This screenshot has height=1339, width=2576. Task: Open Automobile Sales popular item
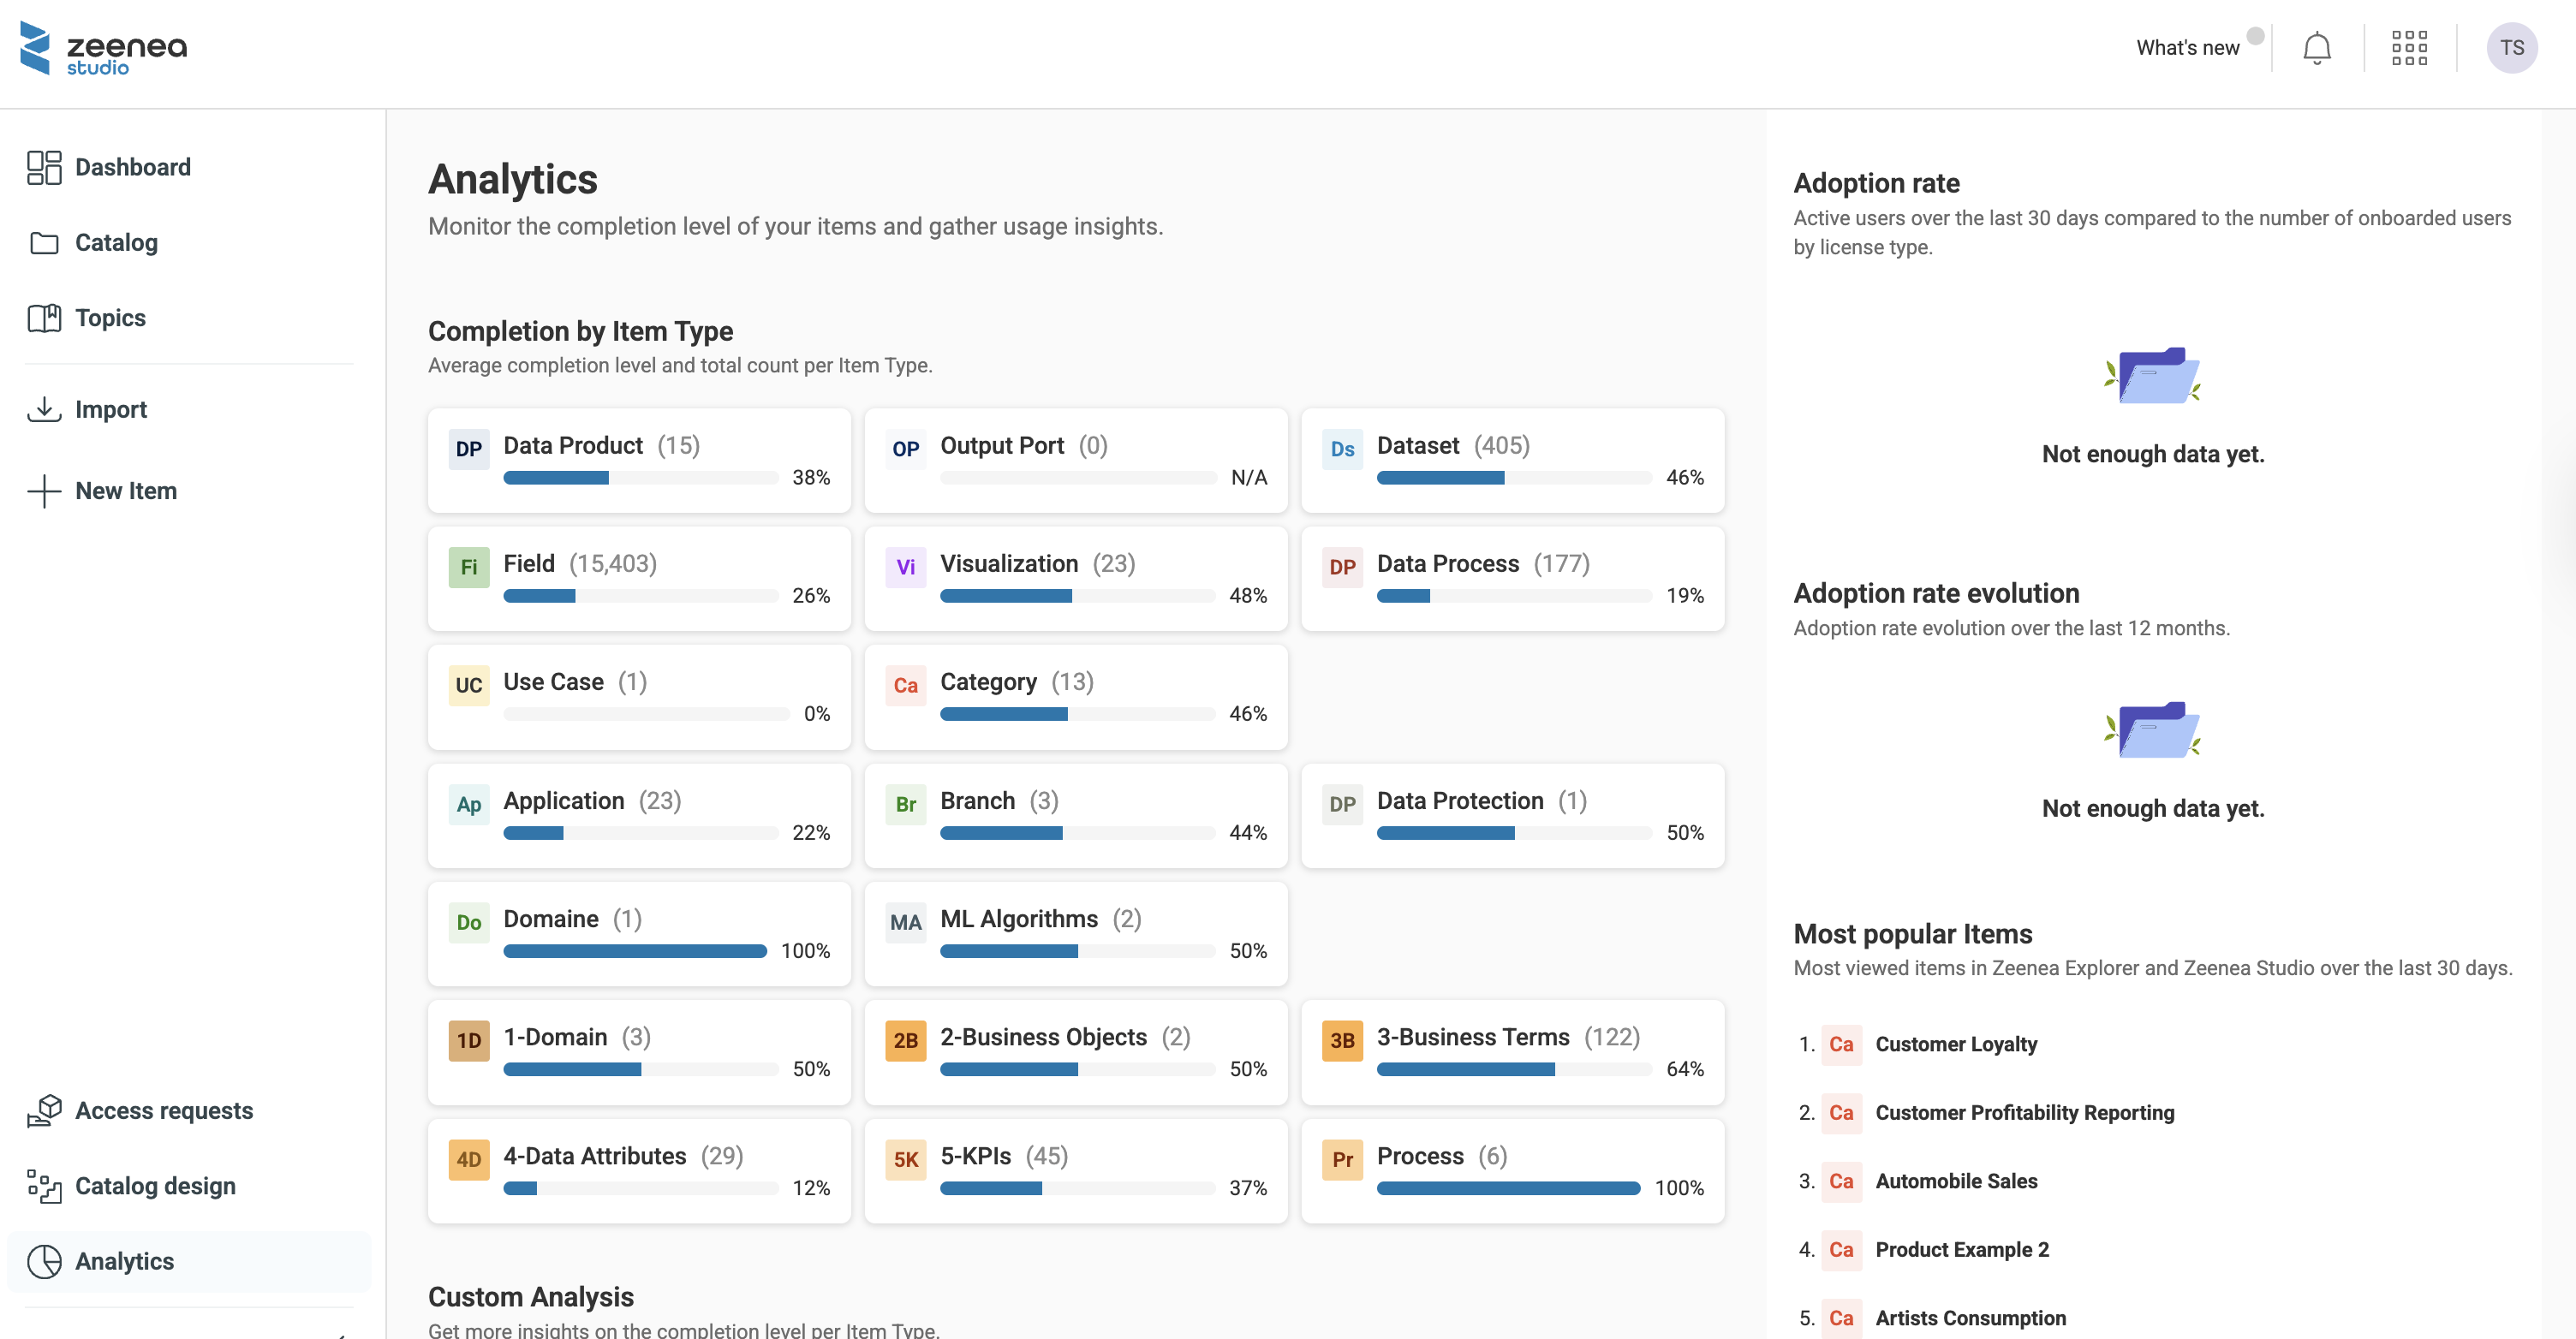tap(1955, 1181)
